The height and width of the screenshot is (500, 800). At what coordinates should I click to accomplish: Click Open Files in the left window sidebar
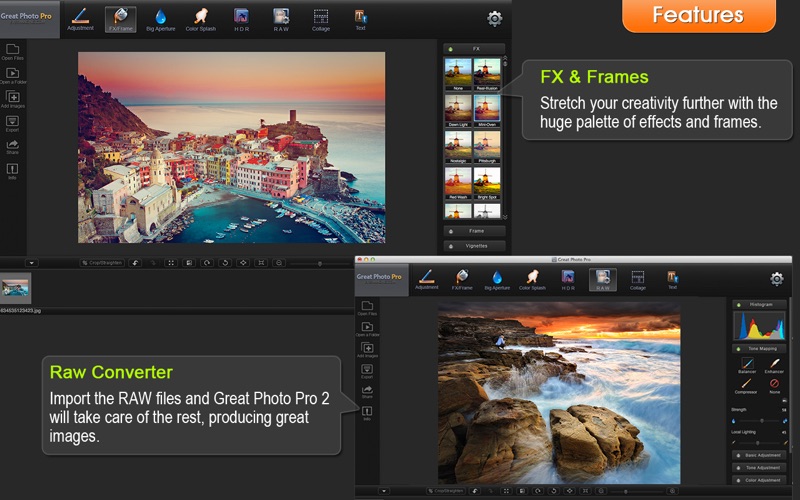tap(12, 52)
